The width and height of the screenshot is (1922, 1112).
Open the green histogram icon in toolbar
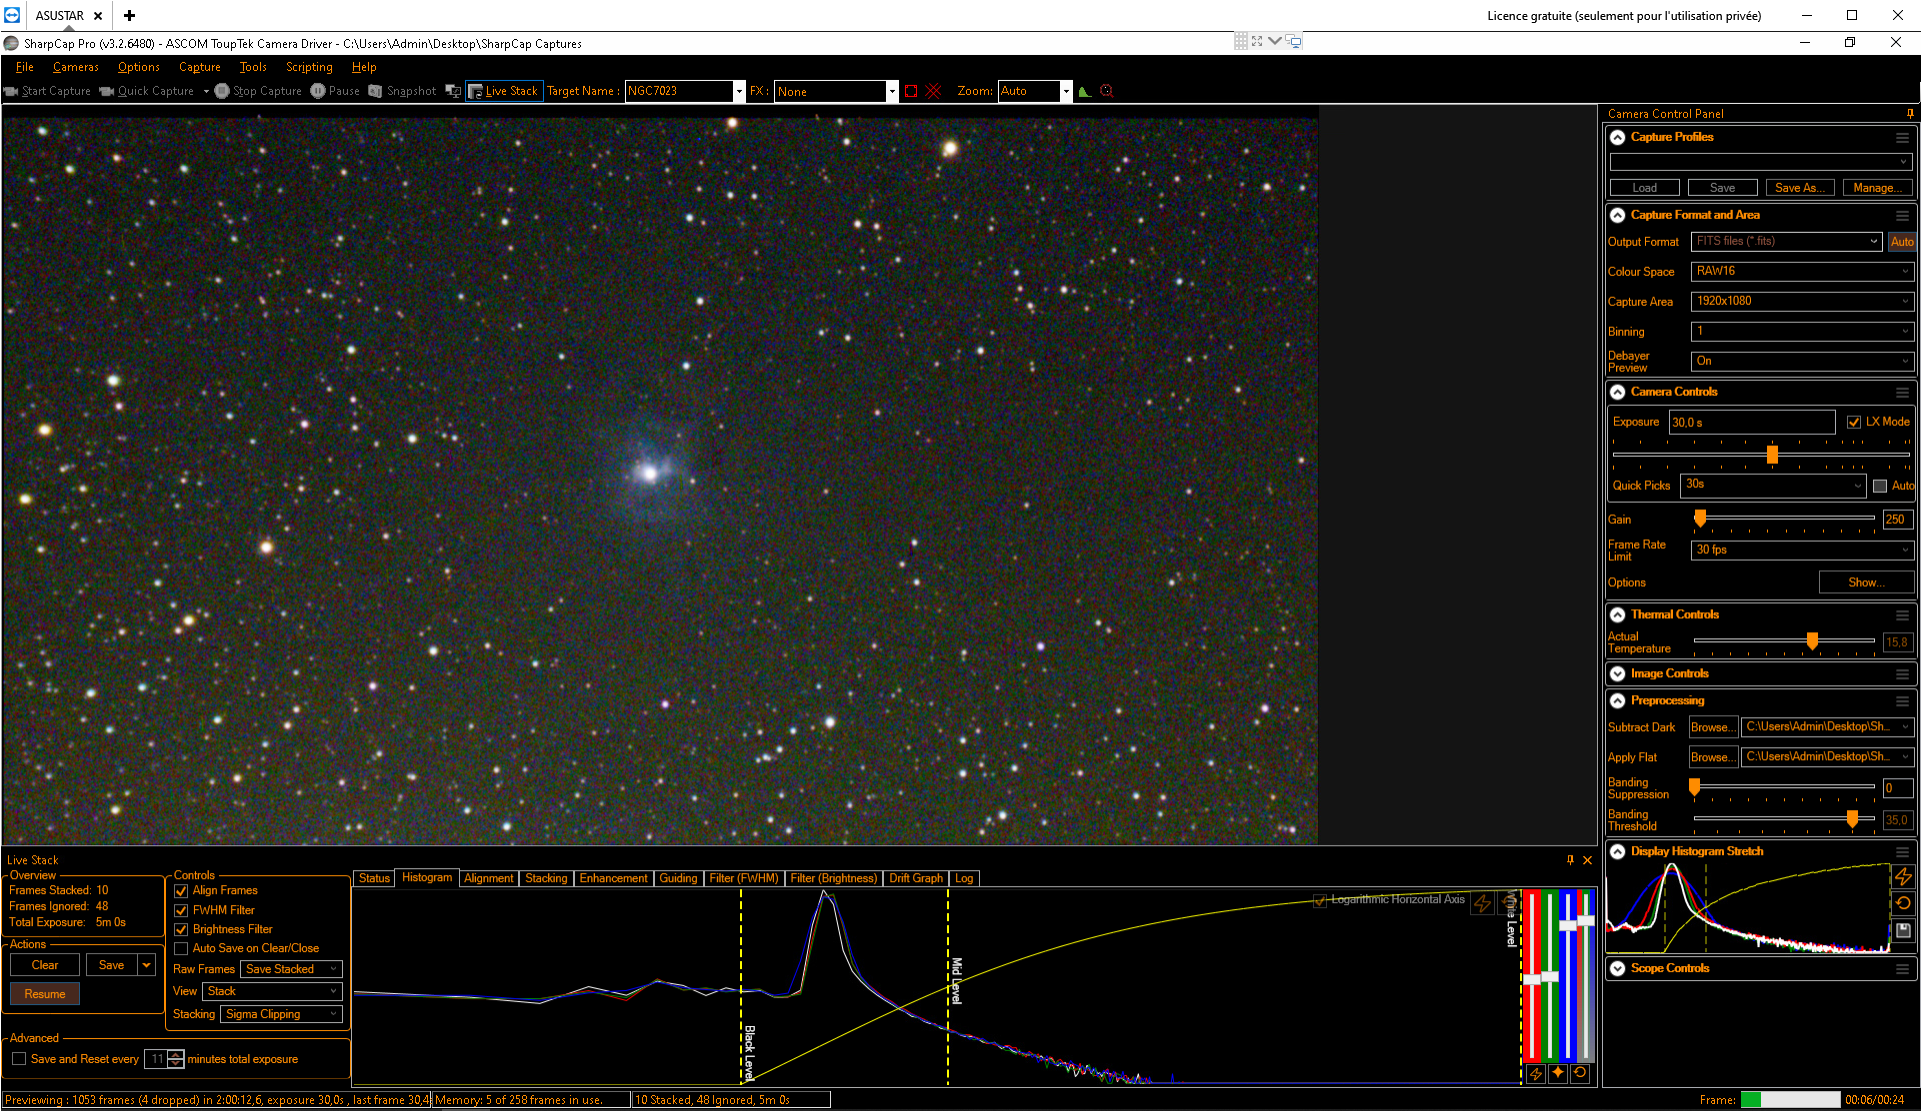click(1085, 91)
